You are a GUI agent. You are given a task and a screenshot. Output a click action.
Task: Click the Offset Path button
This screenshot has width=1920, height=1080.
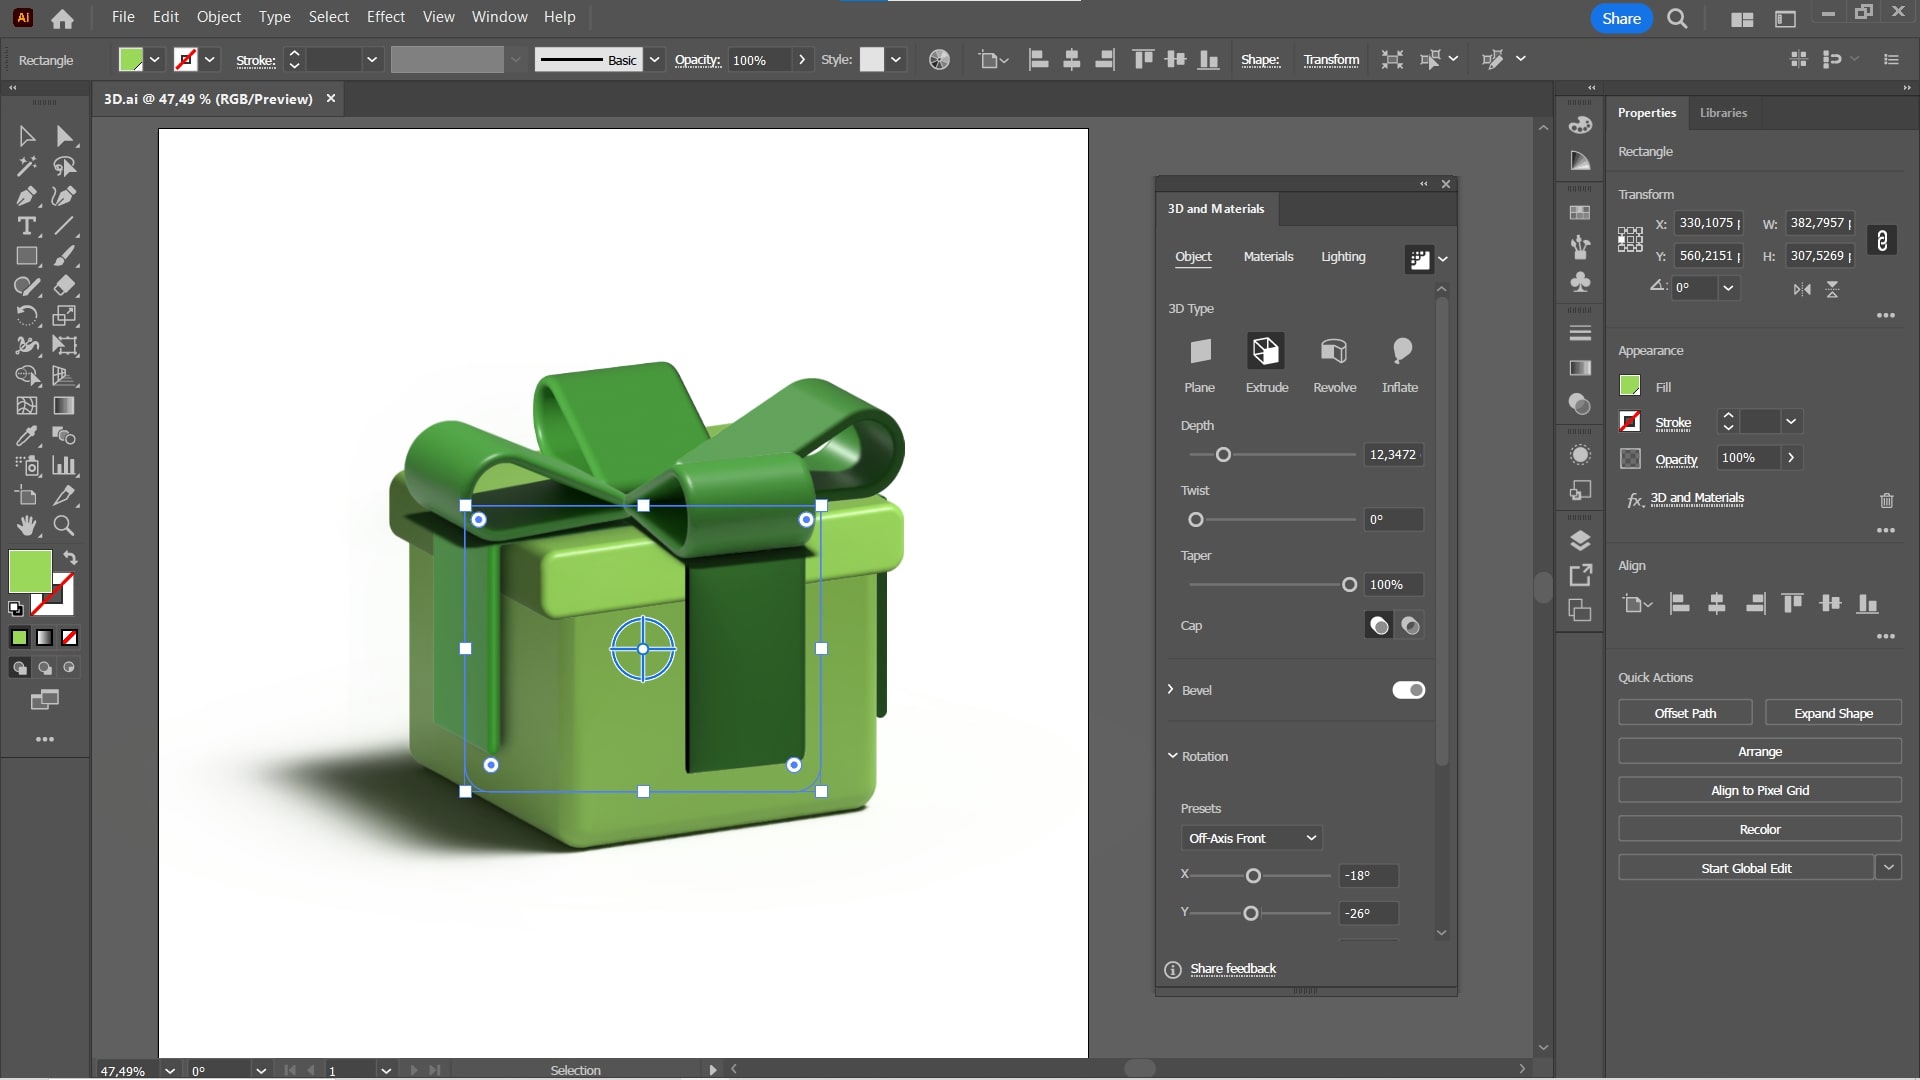(1685, 712)
